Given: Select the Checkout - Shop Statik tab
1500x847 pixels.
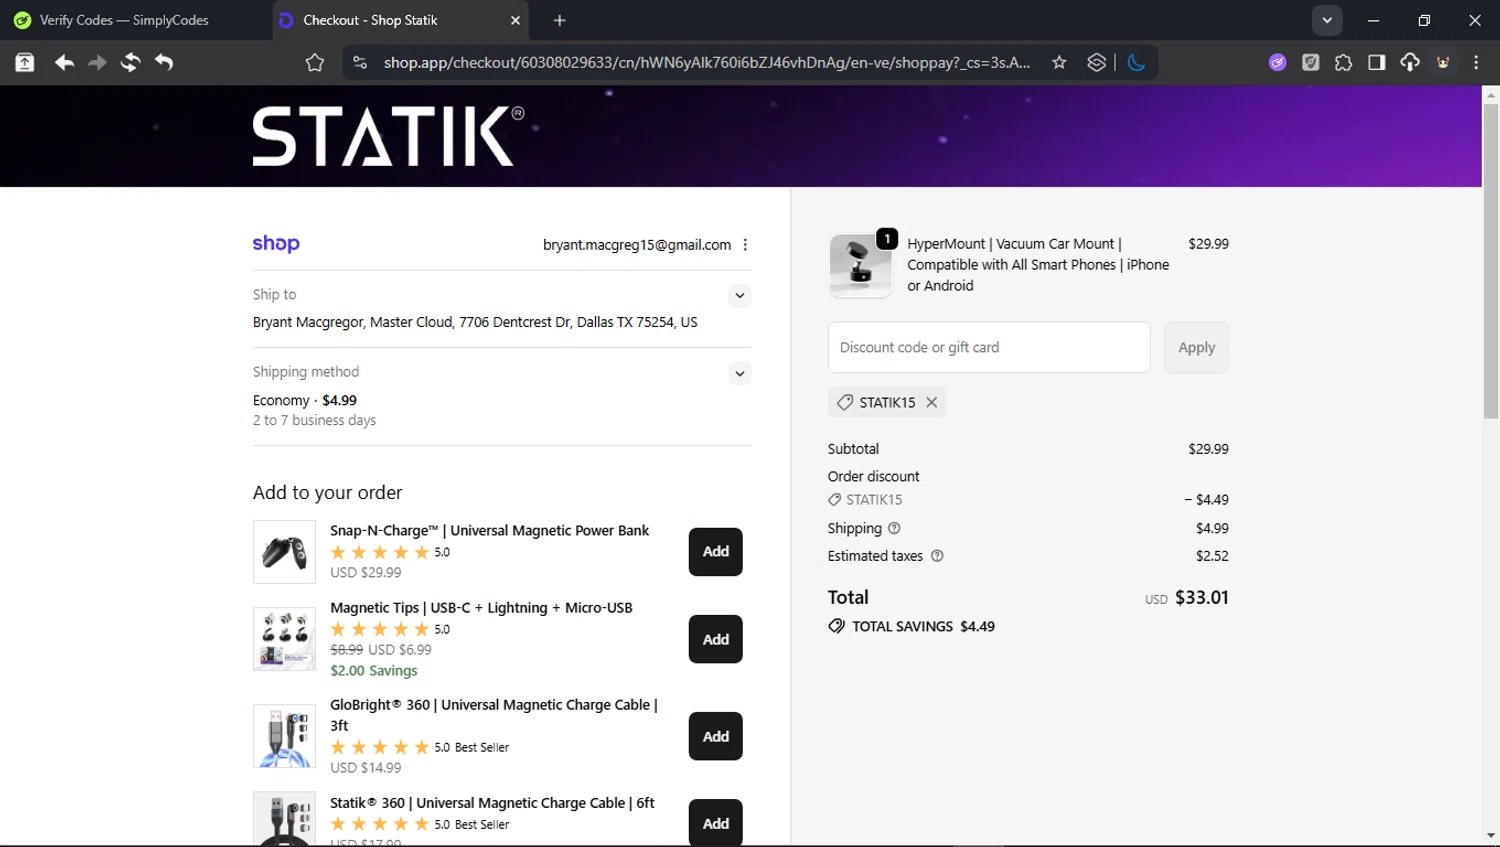Looking at the screenshot, I should tap(402, 20).
